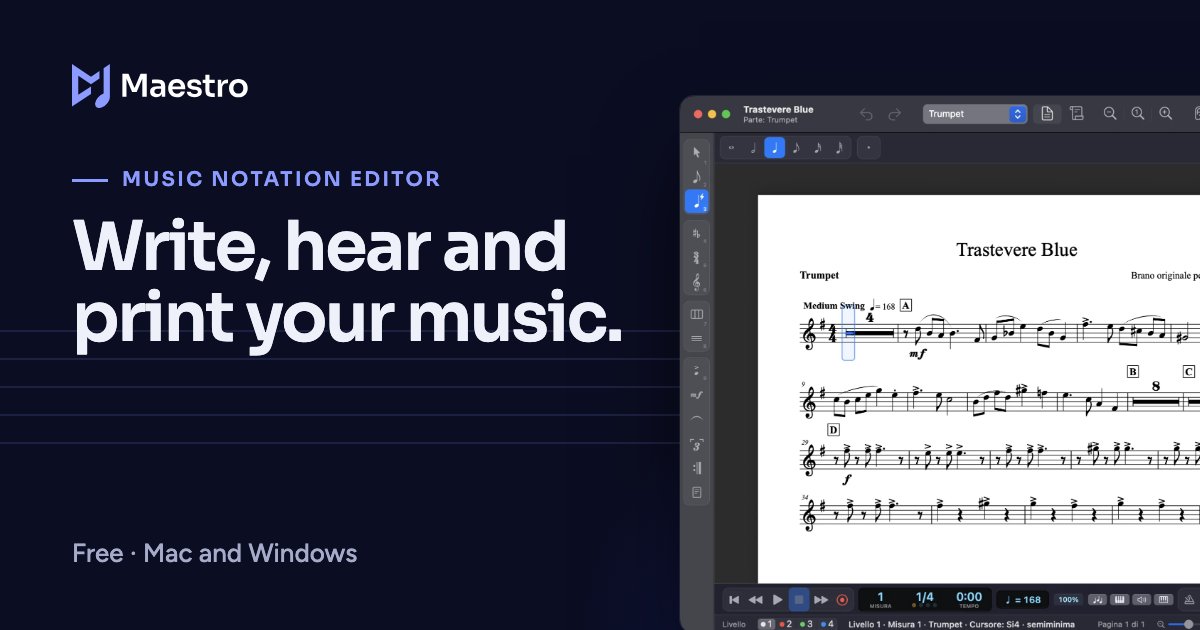Select the slur tool
This screenshot has width=1200, height=630.
point(697,419)
